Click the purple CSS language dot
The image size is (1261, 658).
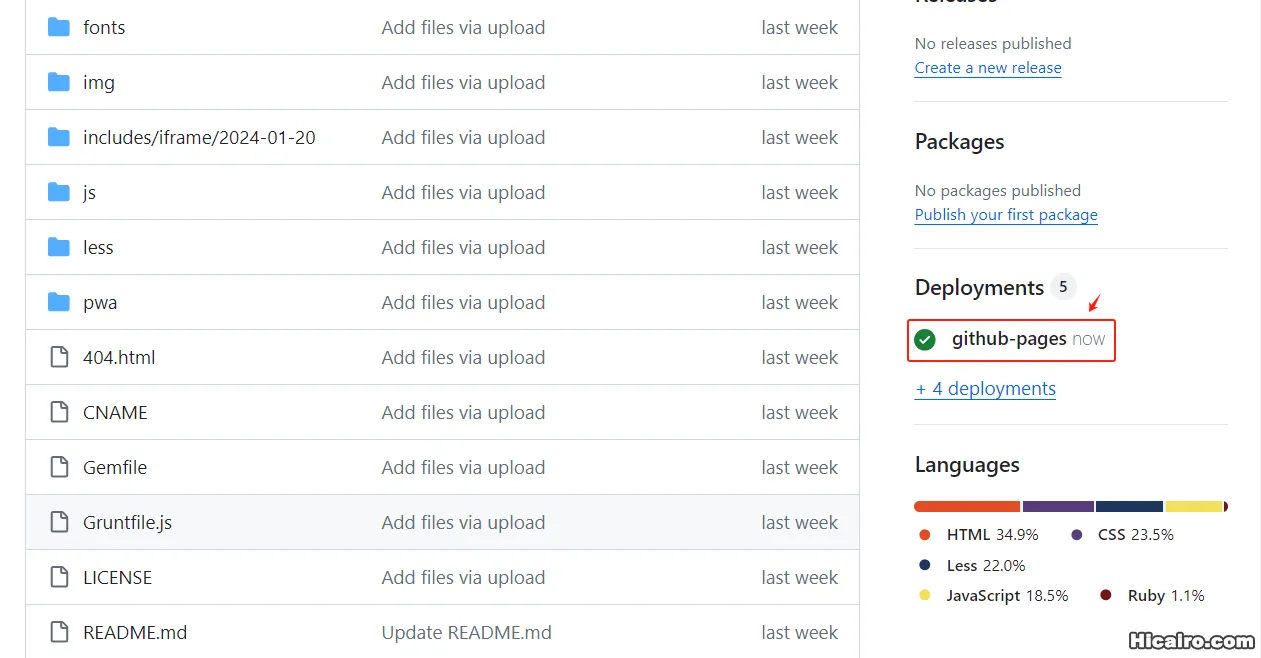(x=1077, y=535)
